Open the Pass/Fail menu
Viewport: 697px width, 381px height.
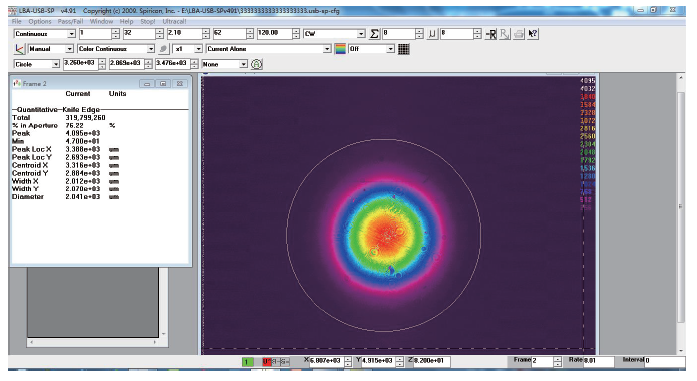70,21
